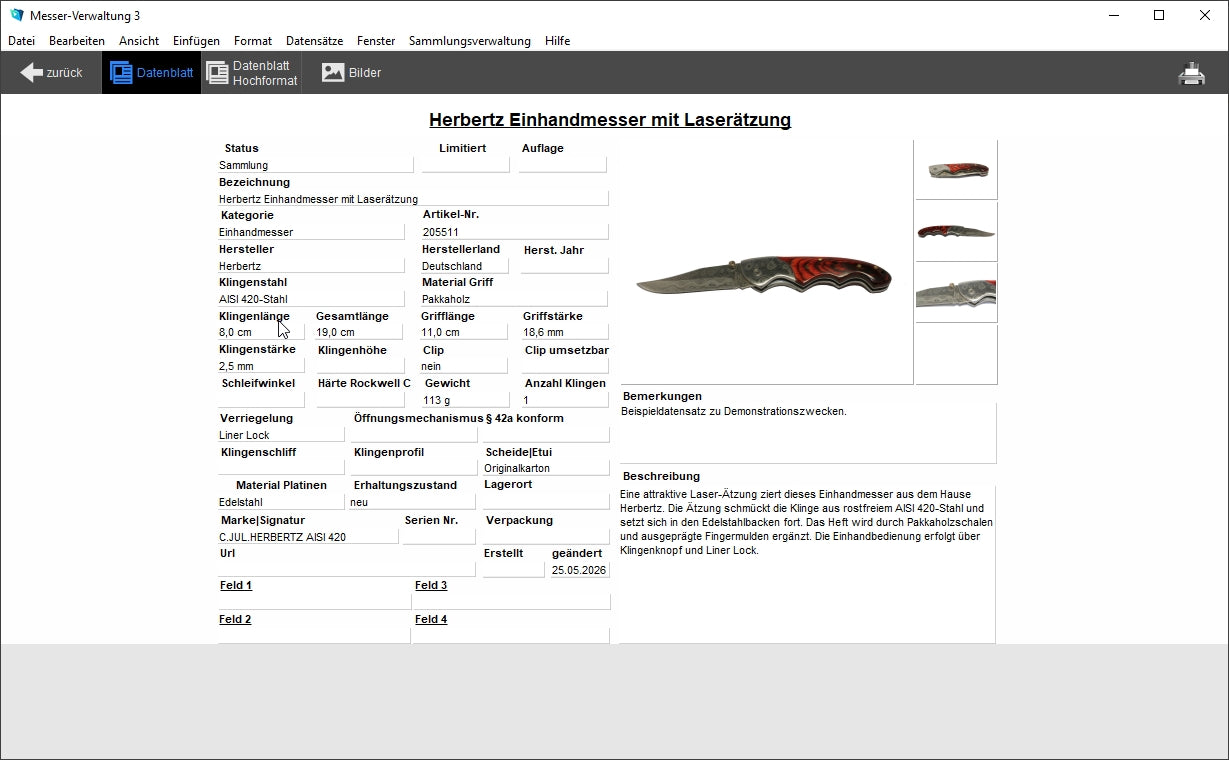1229x760 pixels.
Task: Click the Scheide|Etui field showing Originalkarton
Action: tap(546, 467)
